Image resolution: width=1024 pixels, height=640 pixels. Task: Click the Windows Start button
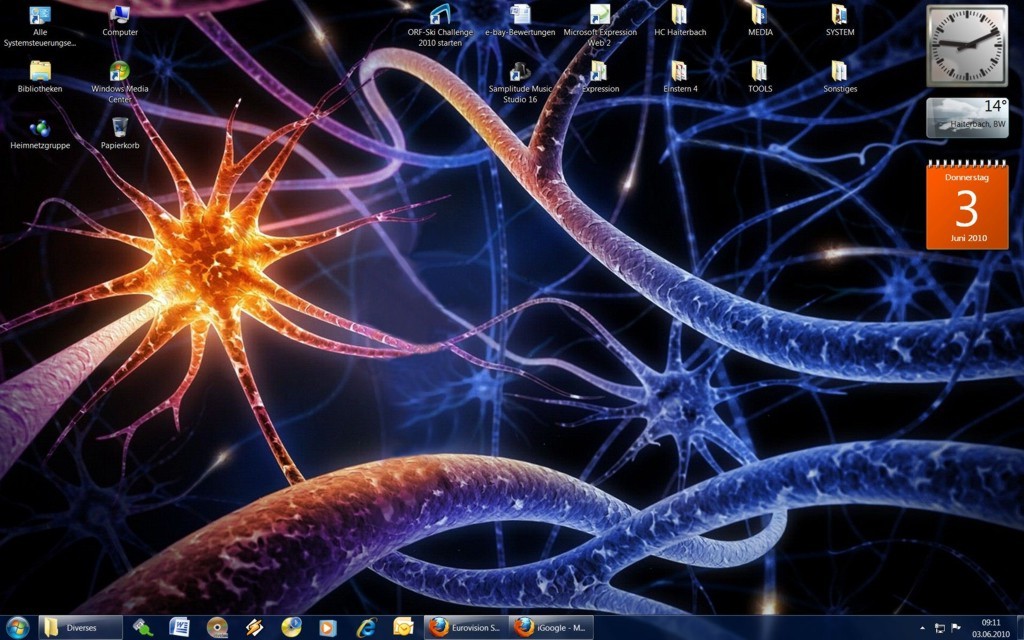17,627
